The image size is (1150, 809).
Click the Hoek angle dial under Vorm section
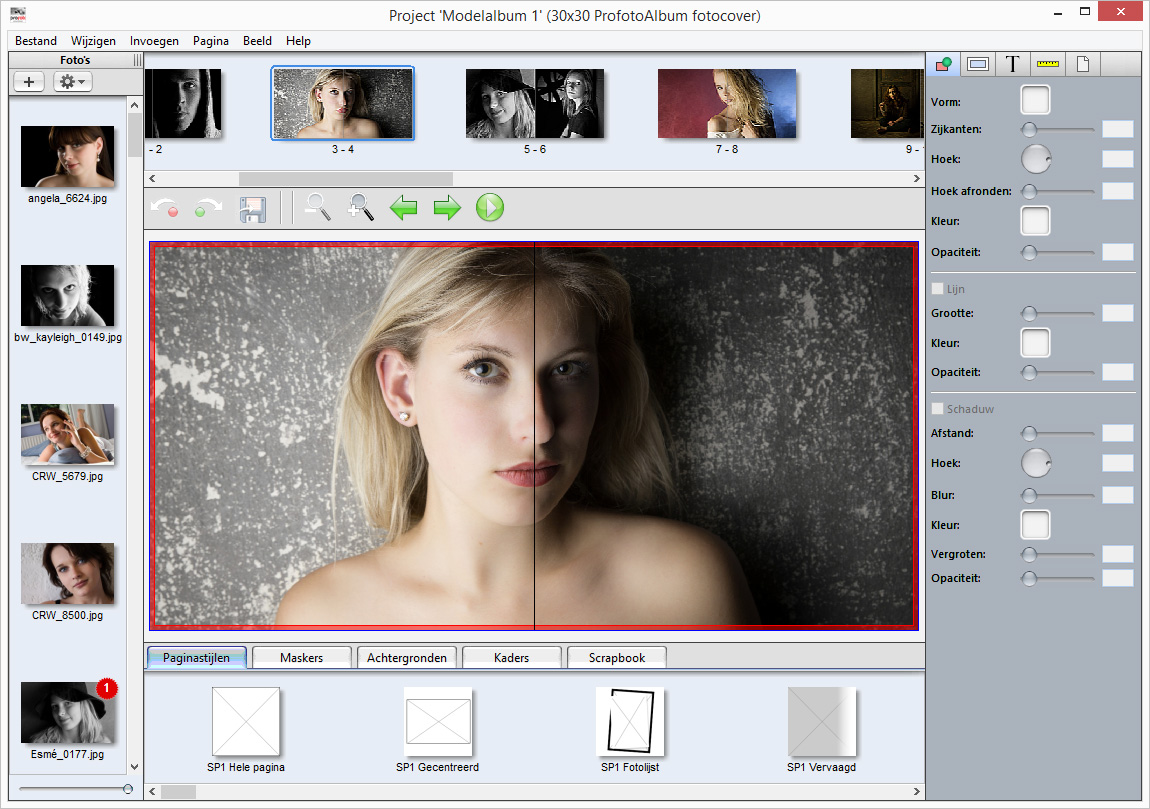point(1036,159)
